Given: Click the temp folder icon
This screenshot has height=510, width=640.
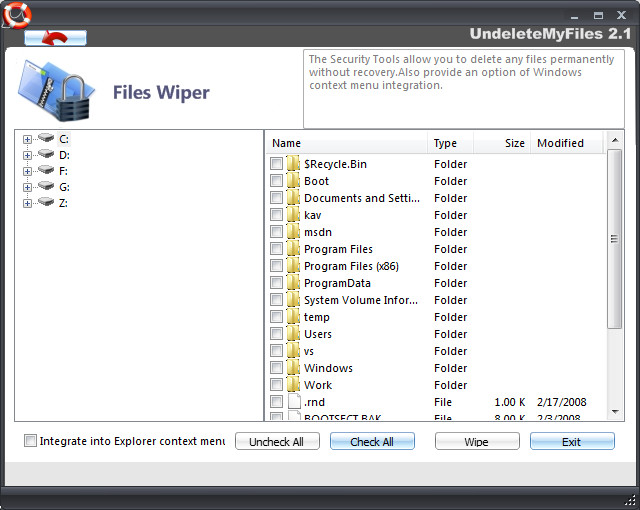Looking at the screenshot, I should point(293,317).
